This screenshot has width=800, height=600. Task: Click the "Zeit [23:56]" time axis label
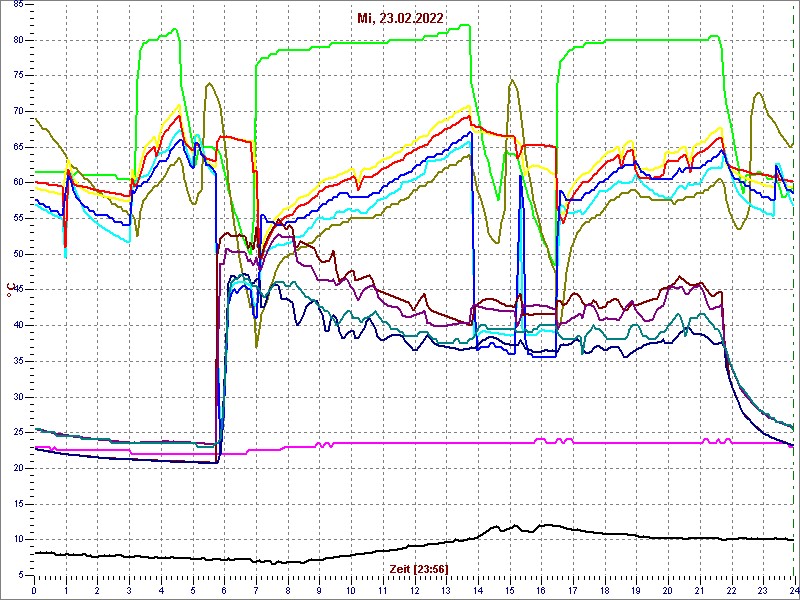click(419, 569)
